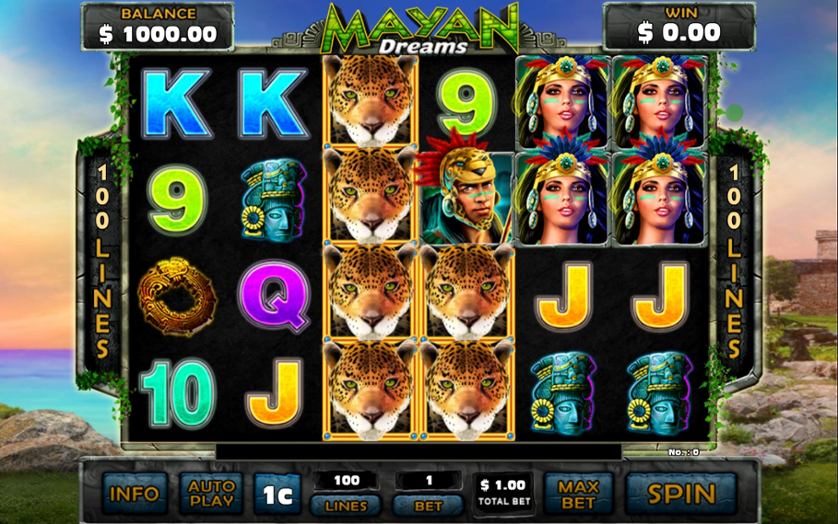The image size is (838, 524).
Task: Click the purple Q symbol
Action: click(274, 296)
